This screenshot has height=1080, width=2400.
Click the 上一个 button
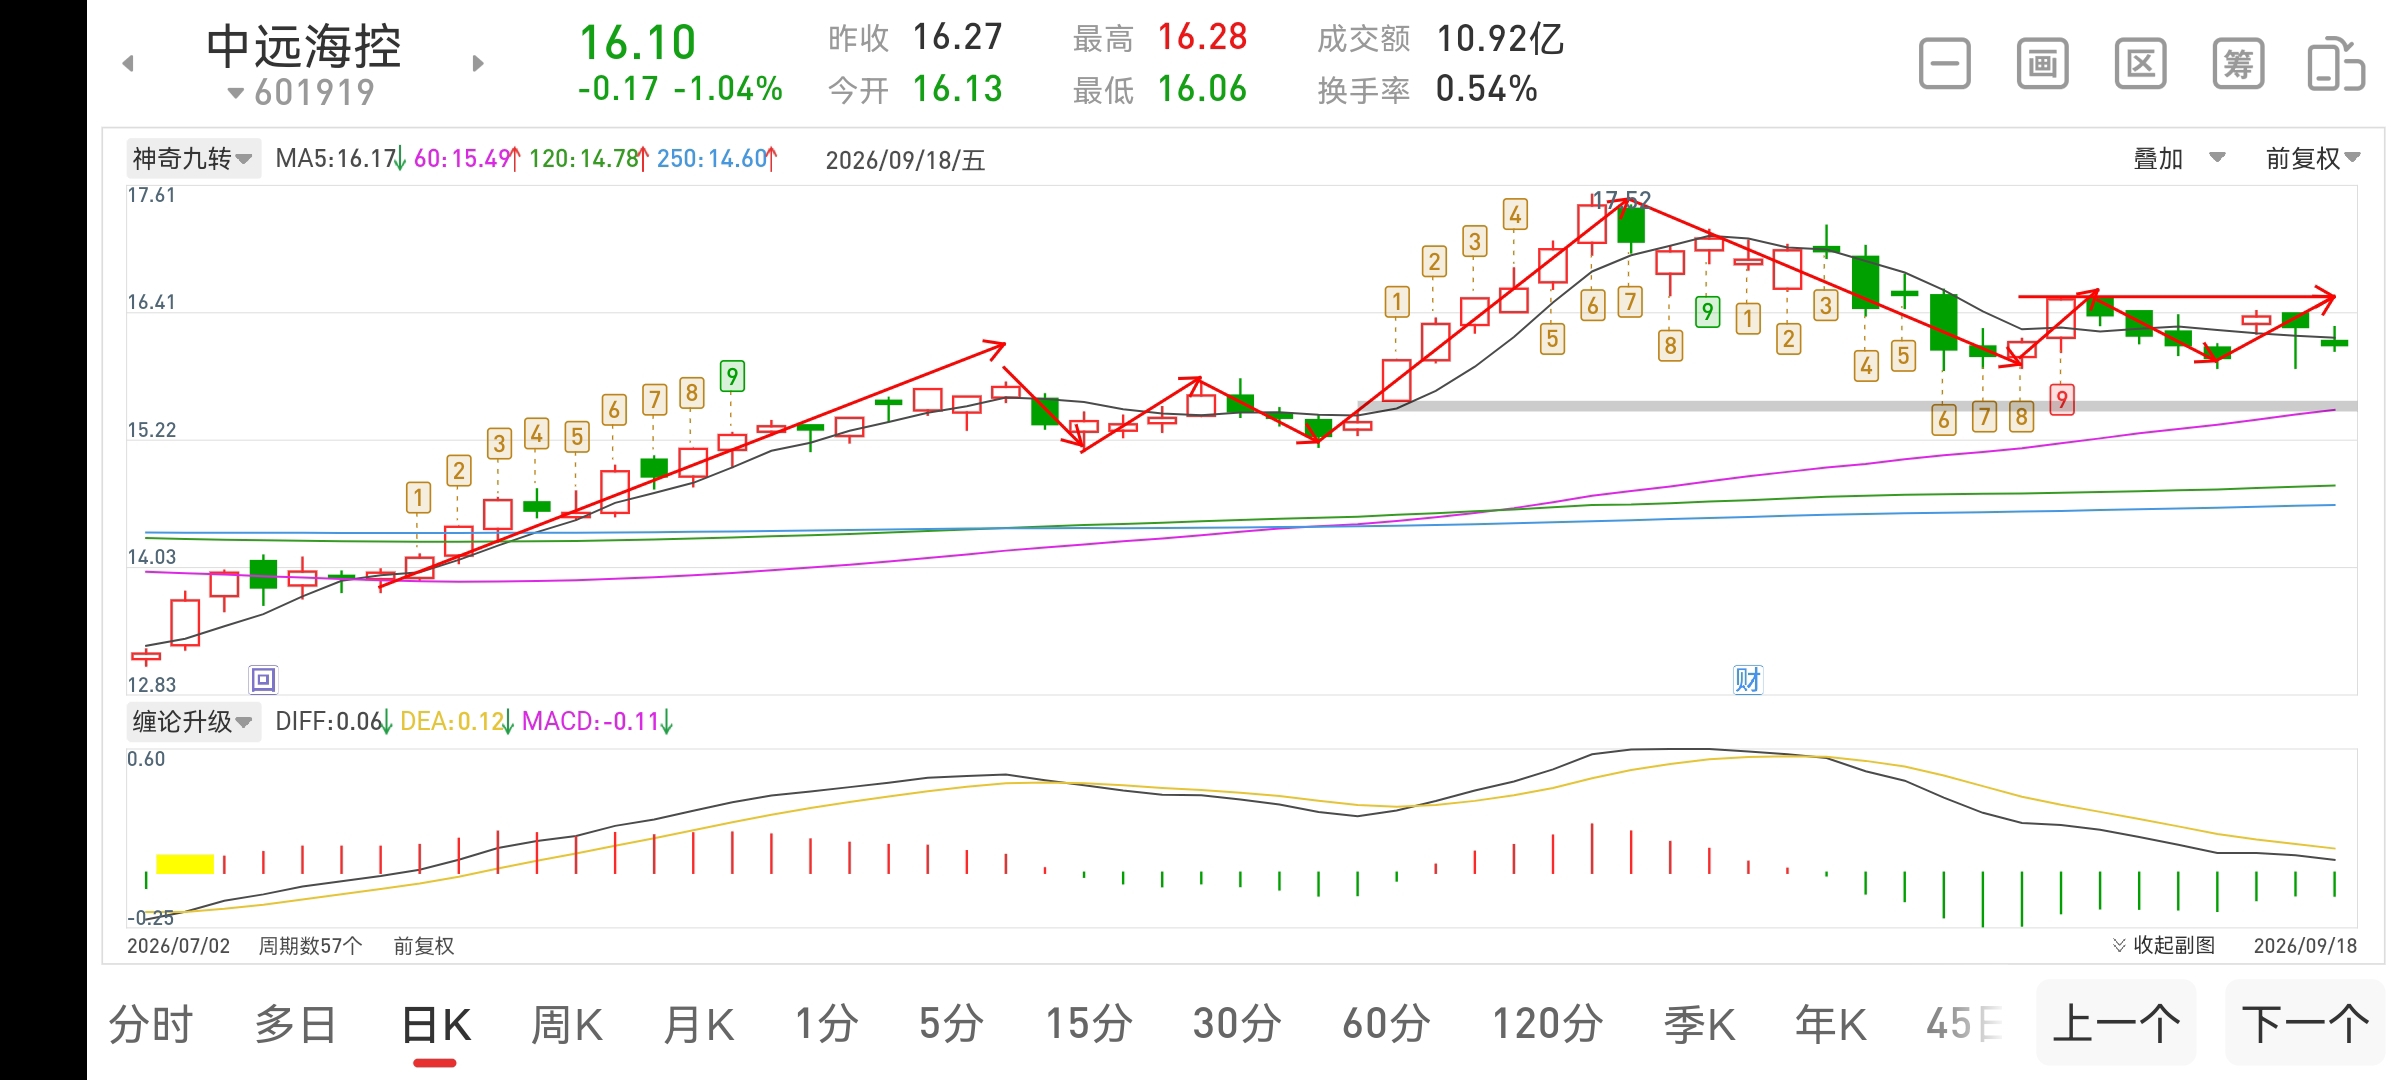click(2116, 1023)
